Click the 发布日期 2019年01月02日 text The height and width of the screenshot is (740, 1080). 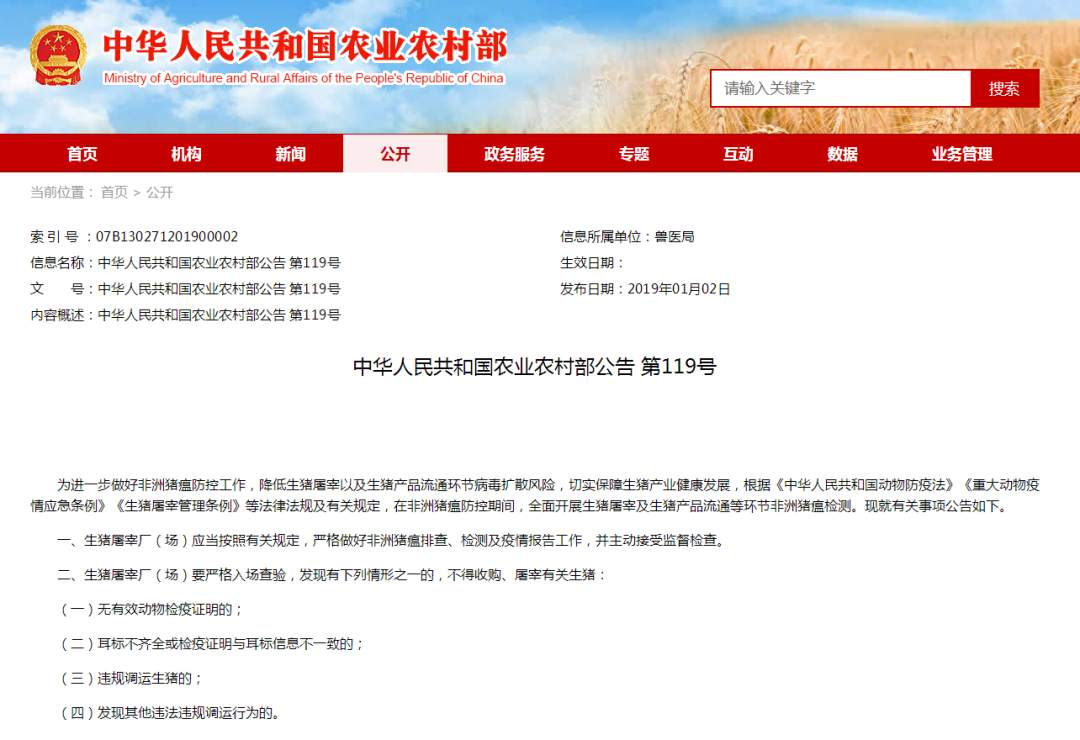tap(645, 289)
